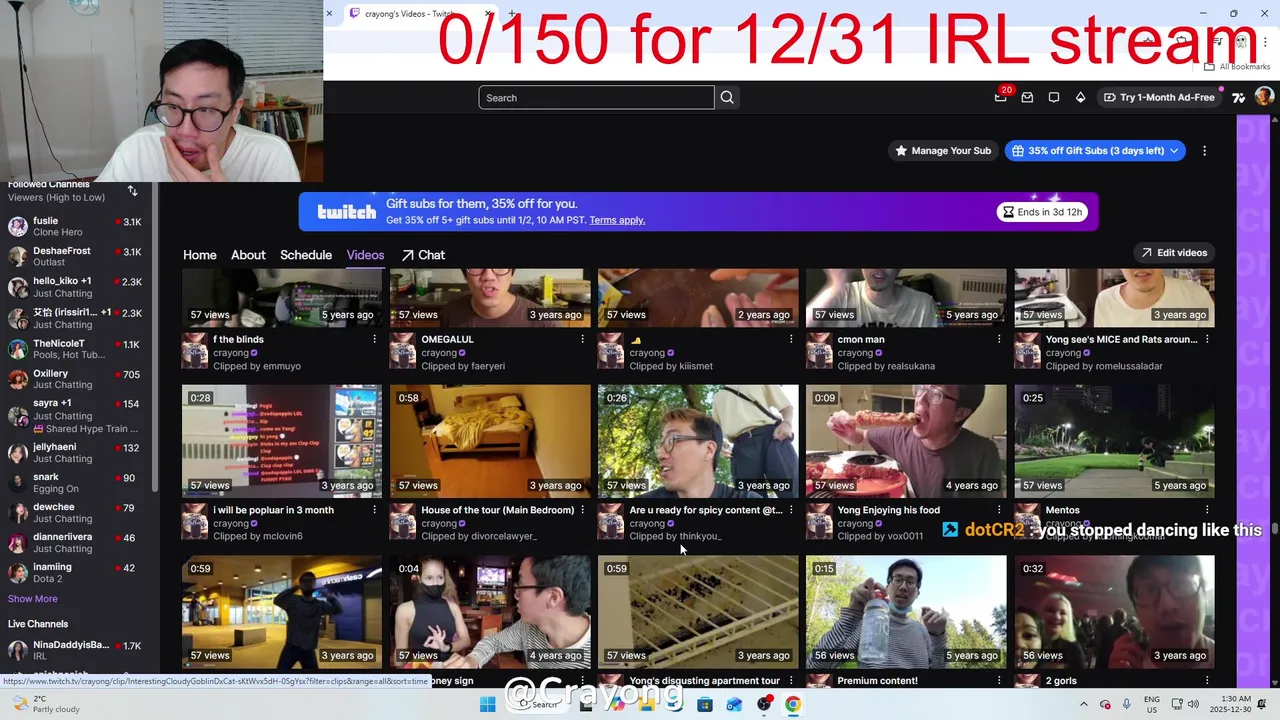Expand the 35% off Gift Subs dropdown

[1173, 151]
